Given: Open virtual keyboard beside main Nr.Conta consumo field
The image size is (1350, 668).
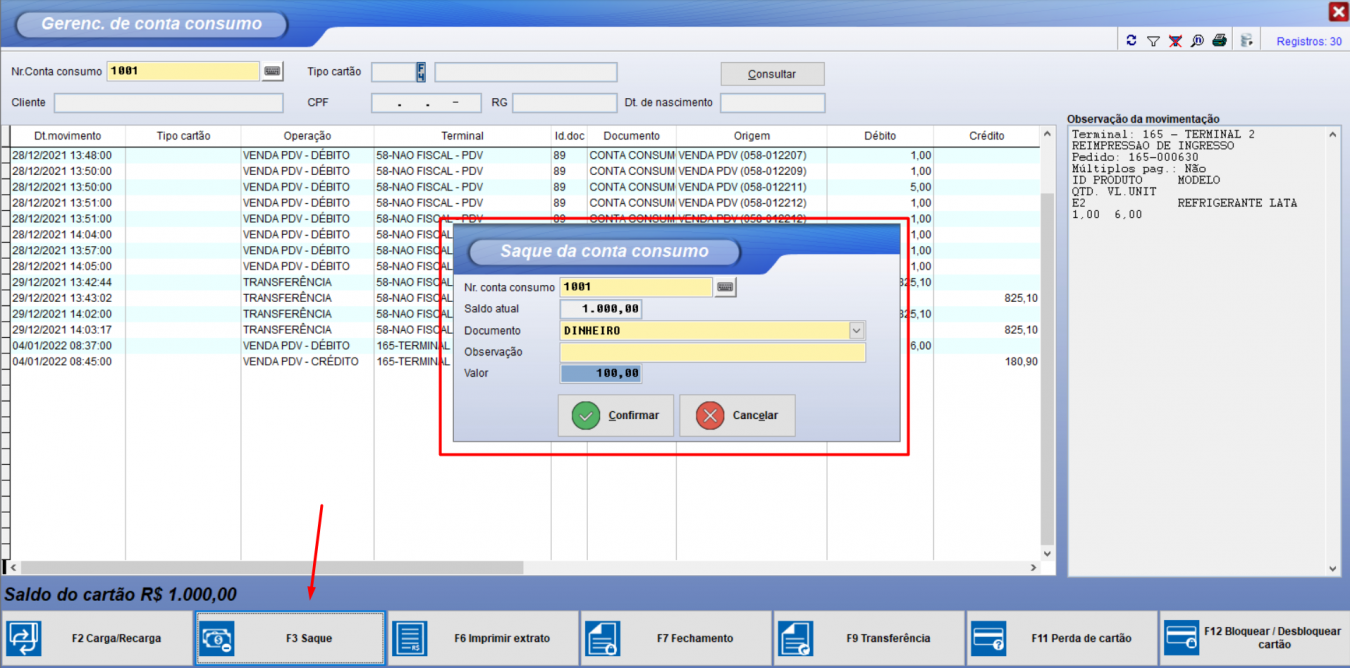Looking at the screenshot, I should [273, 72].
